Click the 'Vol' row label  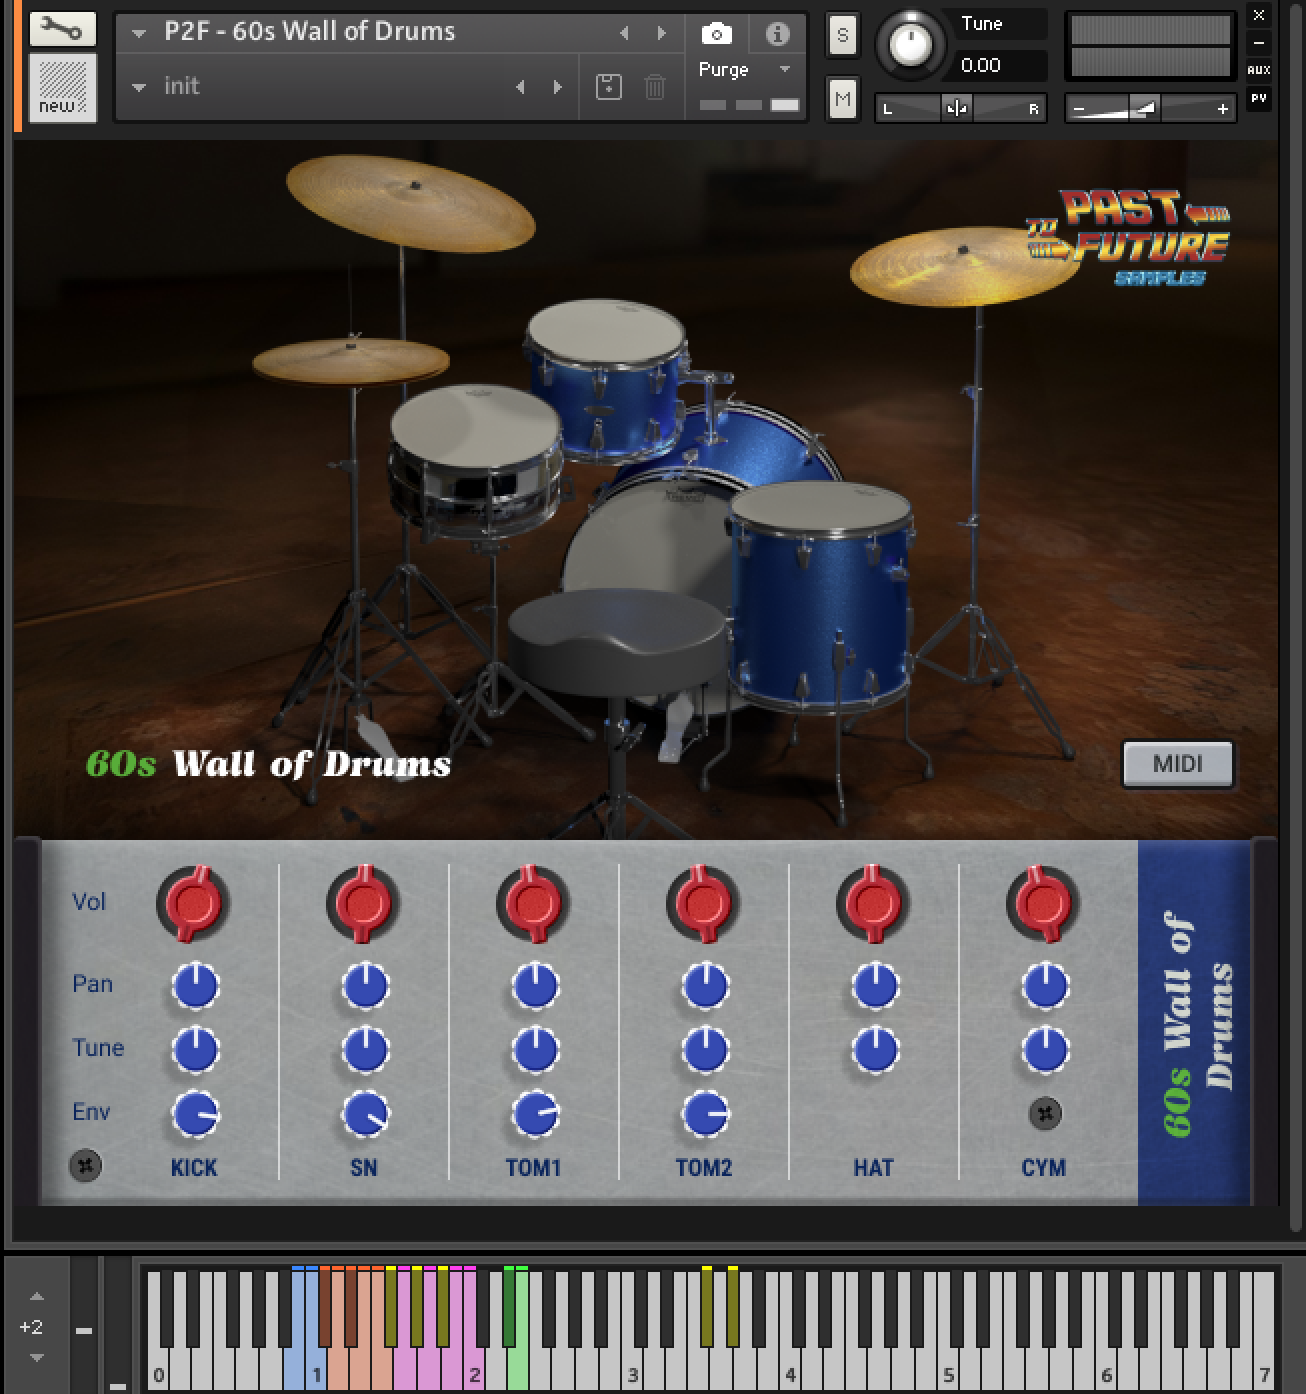point(89,902)
